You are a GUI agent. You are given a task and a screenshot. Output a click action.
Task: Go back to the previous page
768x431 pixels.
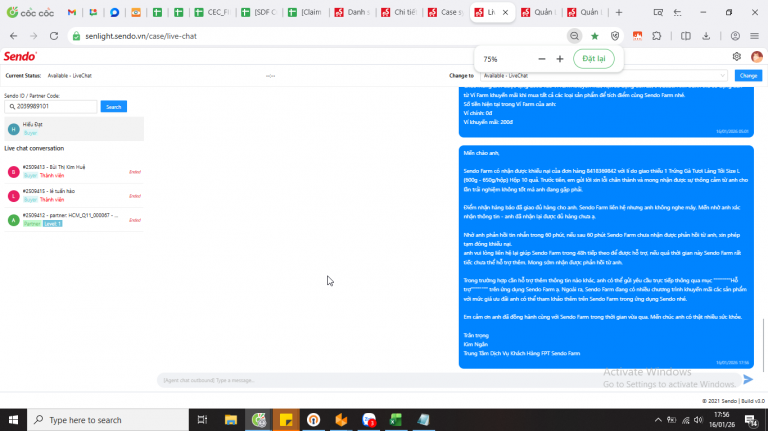tap(14, 36)
